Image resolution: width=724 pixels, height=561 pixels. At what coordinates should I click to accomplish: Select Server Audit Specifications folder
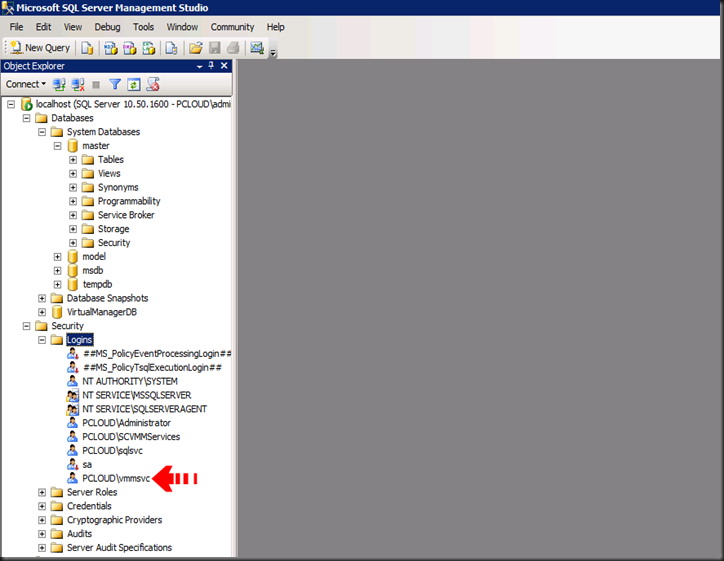point(119,548)
